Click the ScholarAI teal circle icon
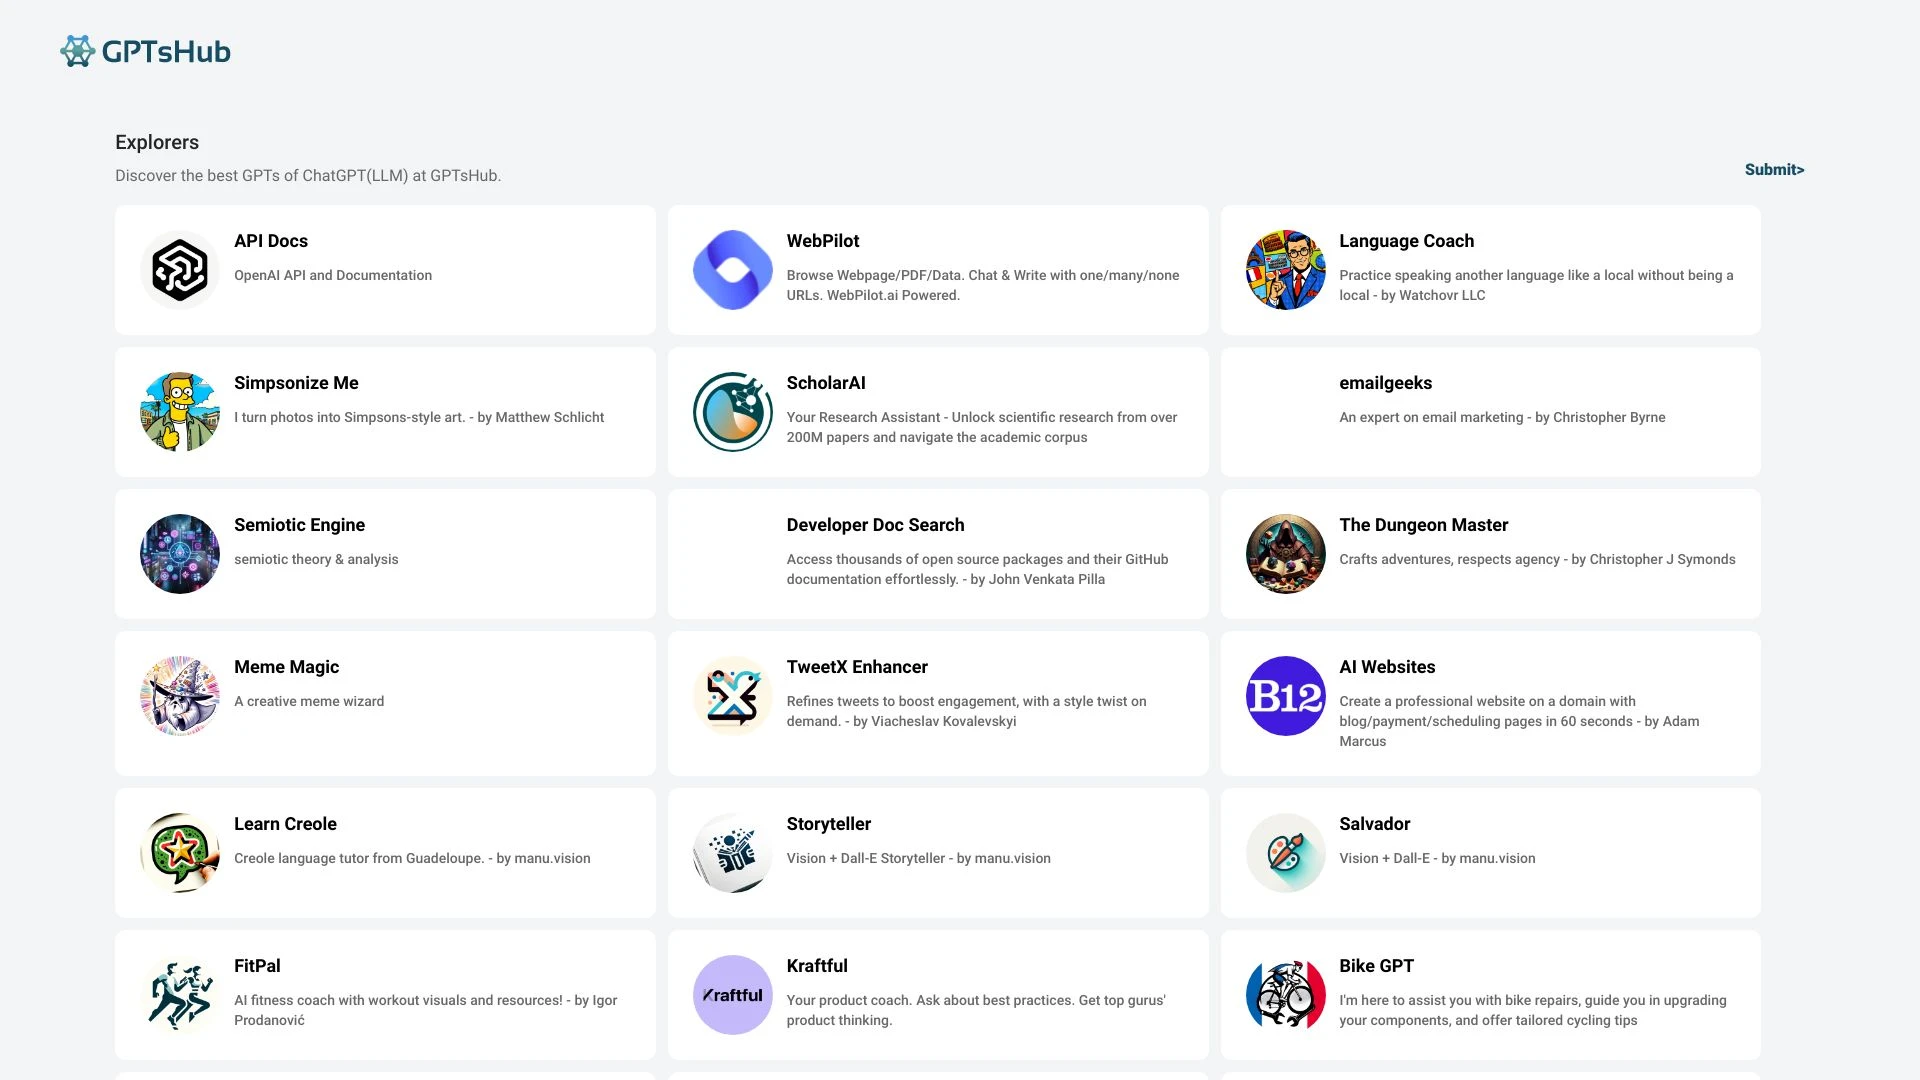Viewport: 1920px width, 1080px height. tap(732, 412)
